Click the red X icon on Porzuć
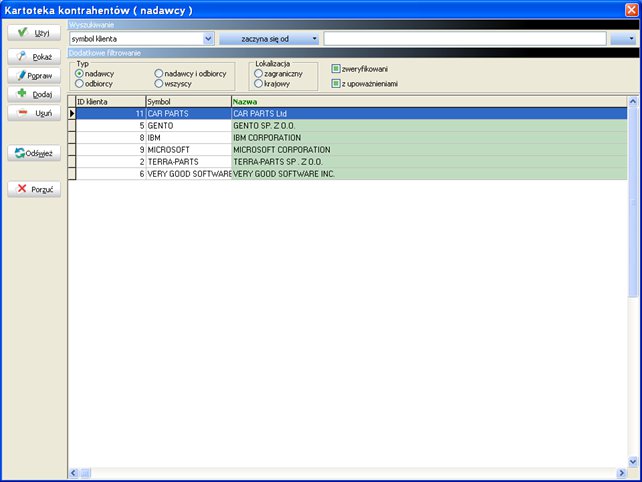642x482 pixels. pos(22,188)
